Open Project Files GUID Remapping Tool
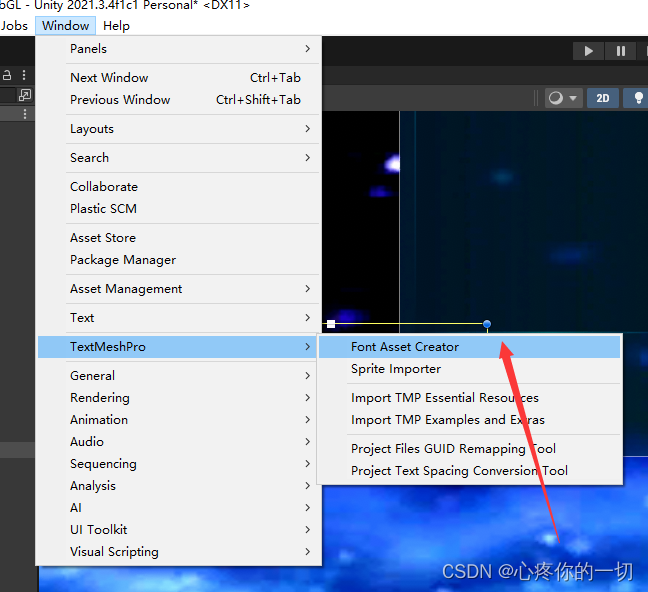648x592 pixels. point(469,449)
